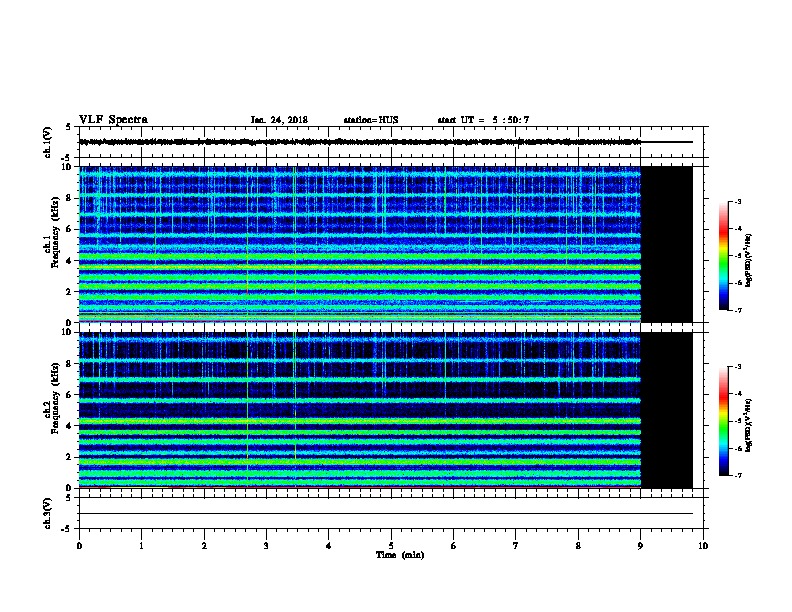This screenshot has width=792, height=612.
Task: Select the "start UT = 5:50:7" header text
Action: [483, 120]
